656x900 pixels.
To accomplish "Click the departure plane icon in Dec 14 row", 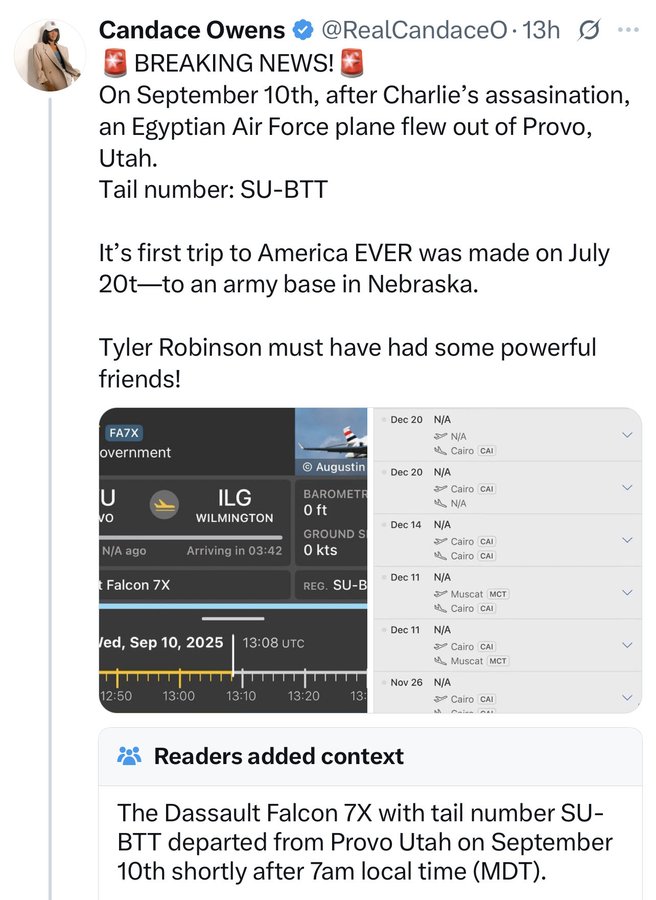I will click(x=440, y=542).
